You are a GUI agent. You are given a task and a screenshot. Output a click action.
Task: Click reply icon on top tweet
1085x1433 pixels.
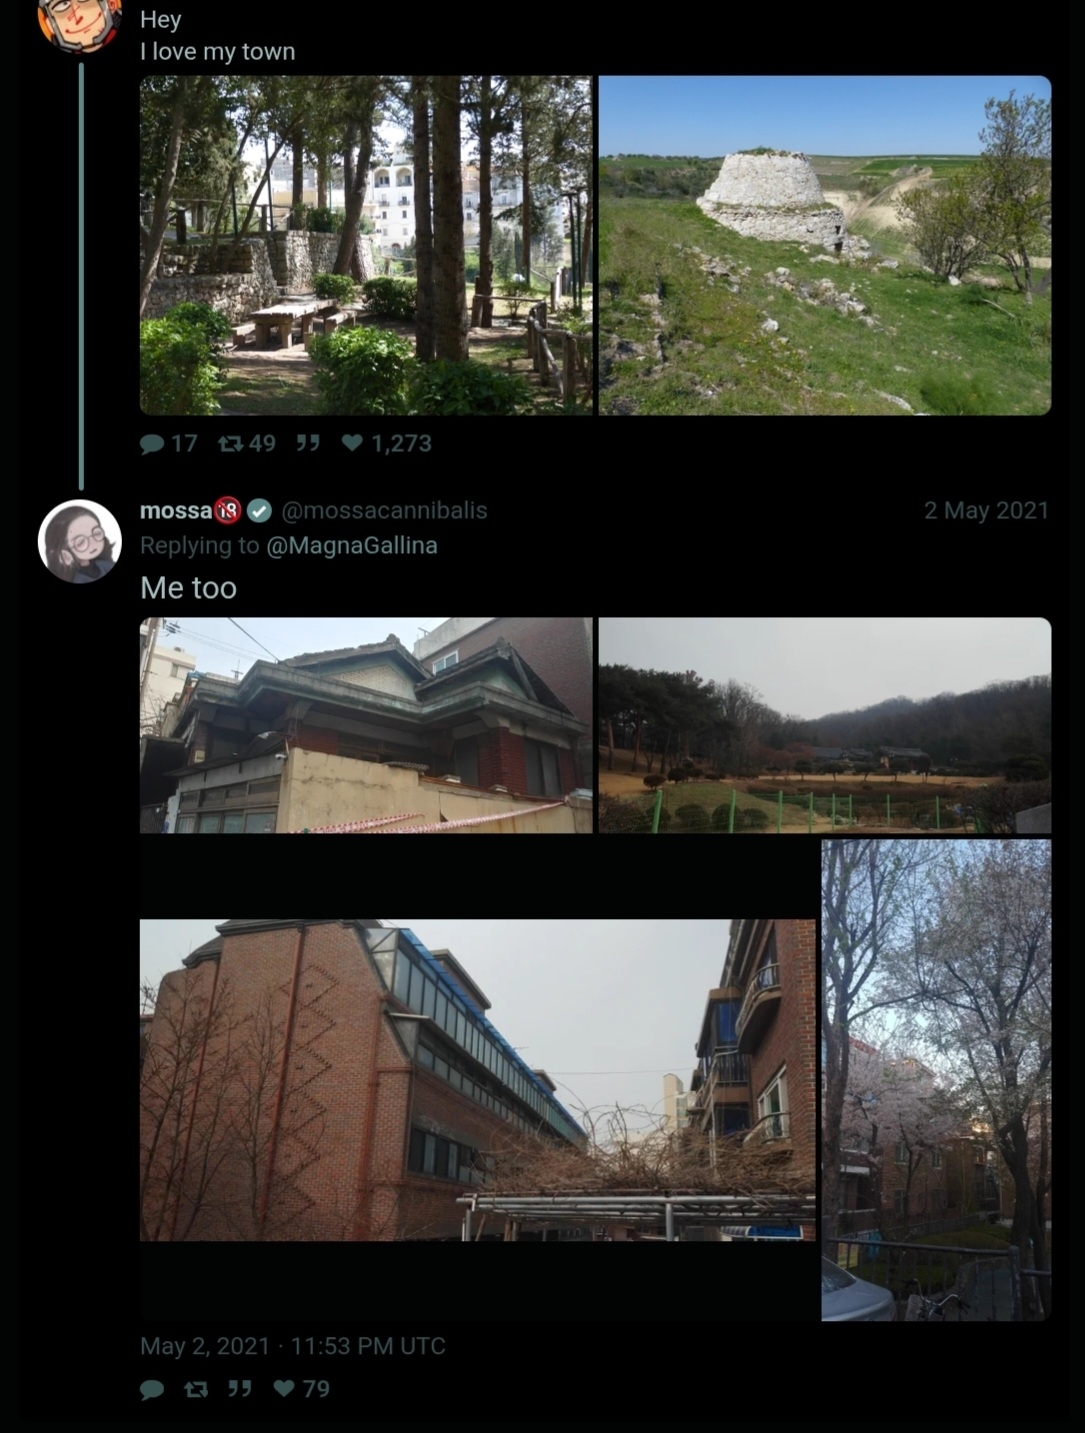click(x=152, y=443)
